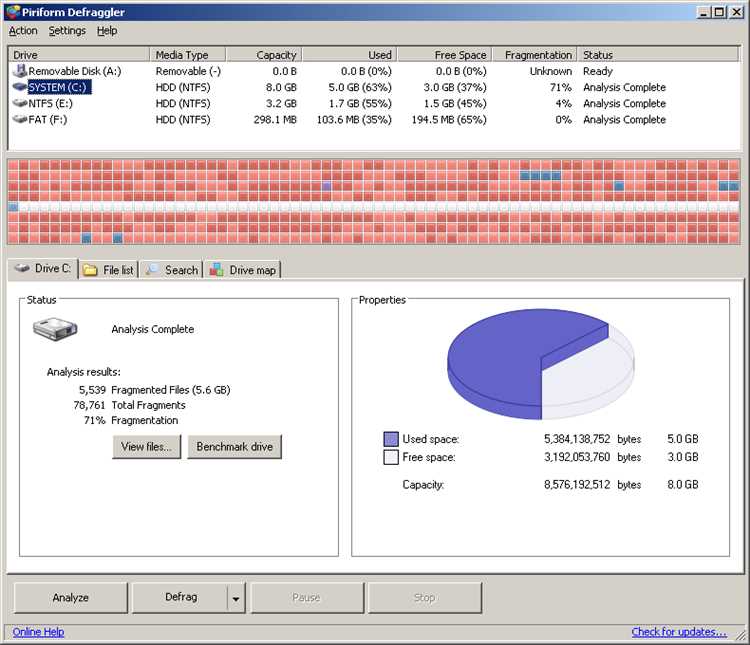Click the Benchmark drive button
Viewport: 750px width, 645px height.
pyautogui.click(x=234, y=447)
